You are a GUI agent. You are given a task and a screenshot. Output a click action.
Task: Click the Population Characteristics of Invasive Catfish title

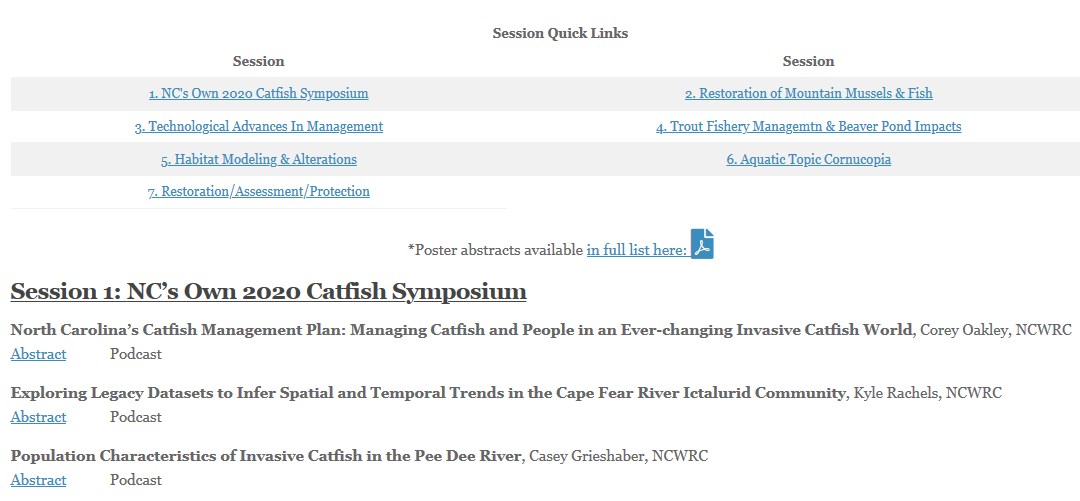[x=267, y=456]
